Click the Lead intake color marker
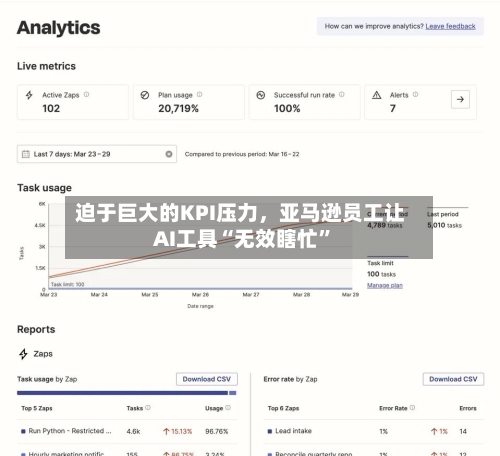500x456 pixels. (x=270, y=431)
